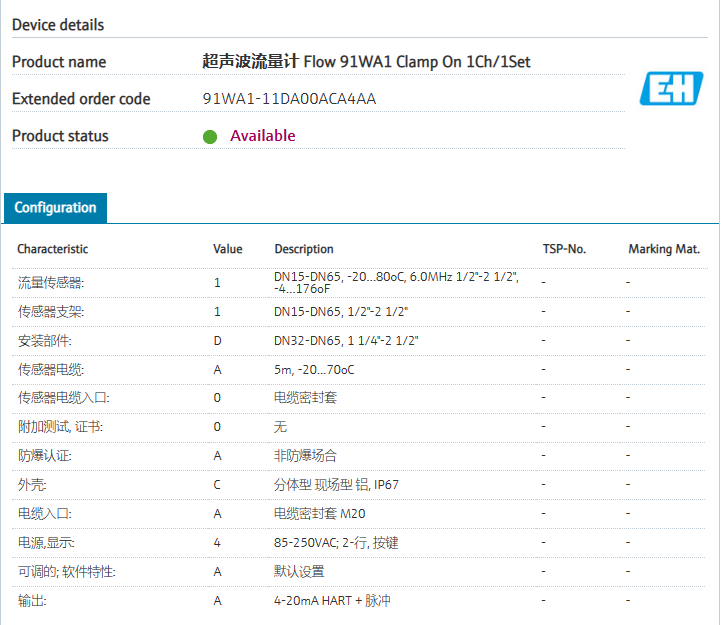Viewport: 721px width, 625px height.
Task: Click the TSP-No. column header
Action: click(x=564, y=249)
